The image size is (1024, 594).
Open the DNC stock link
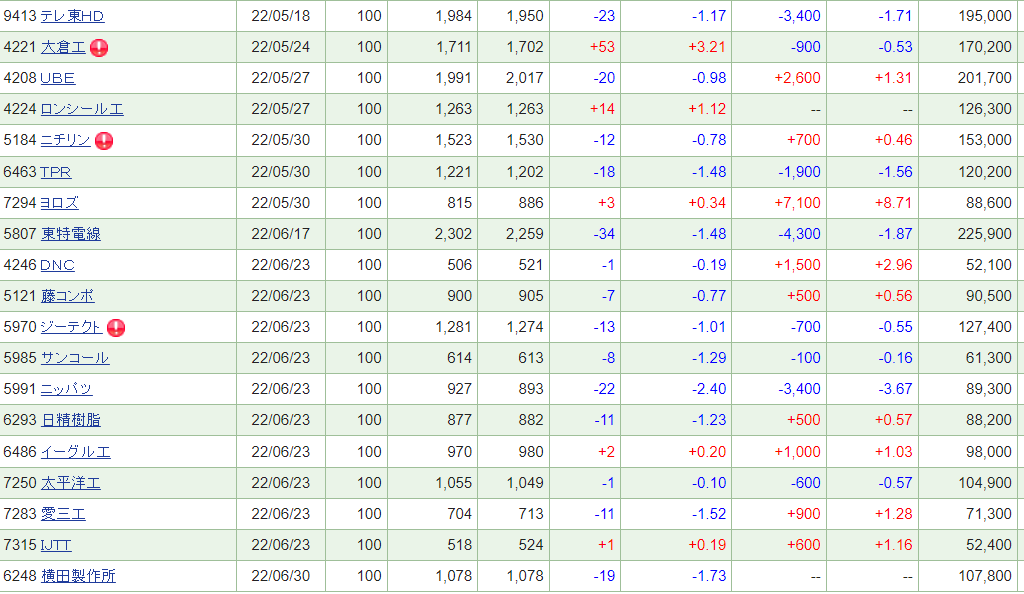click(57, 265)
